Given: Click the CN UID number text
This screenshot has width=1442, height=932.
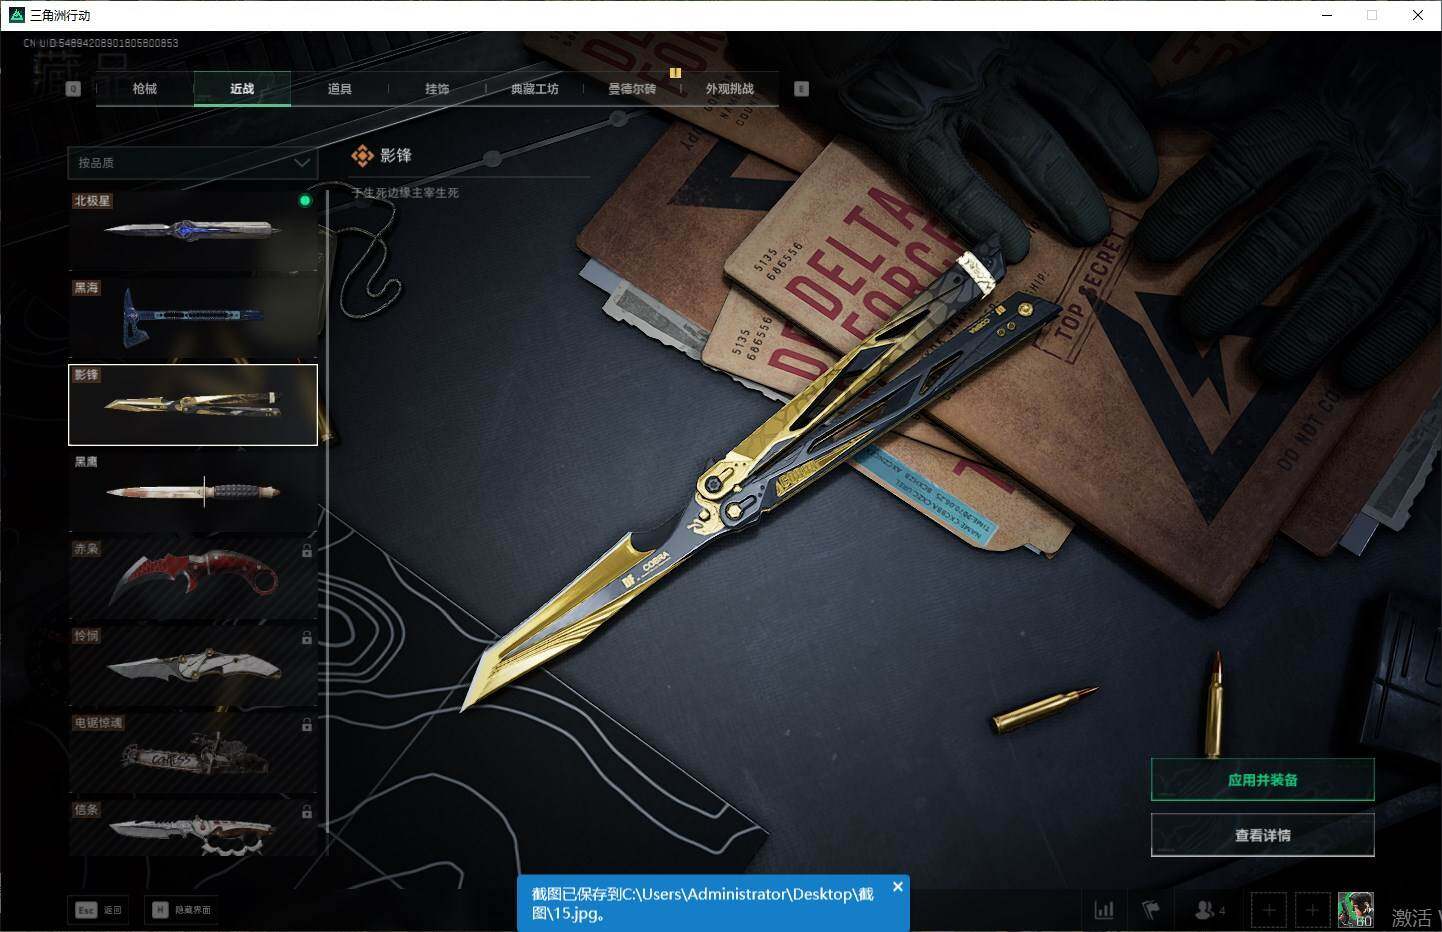Looking at the screenshot, I should tap(101, 44).
